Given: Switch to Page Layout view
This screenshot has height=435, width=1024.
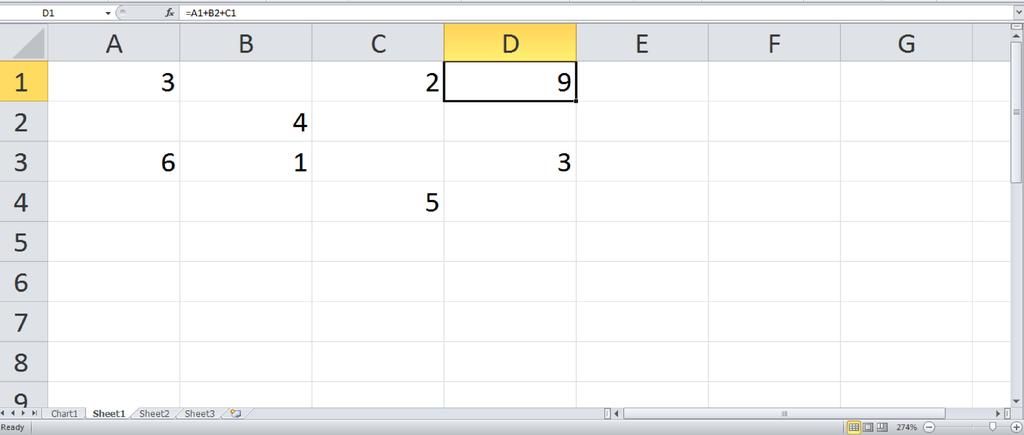Looking at the screenshot, I should point(868,427).
